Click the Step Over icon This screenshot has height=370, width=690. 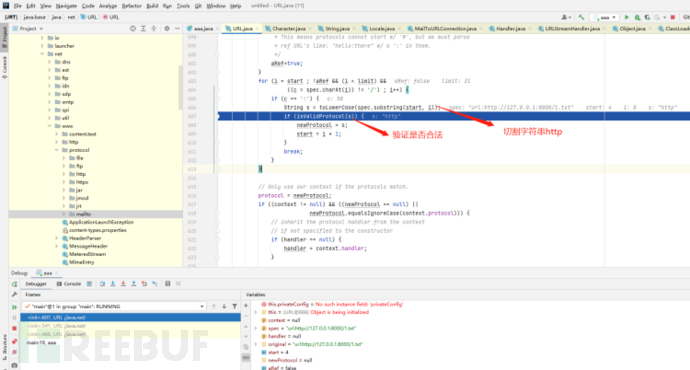[x=102, y=284]
